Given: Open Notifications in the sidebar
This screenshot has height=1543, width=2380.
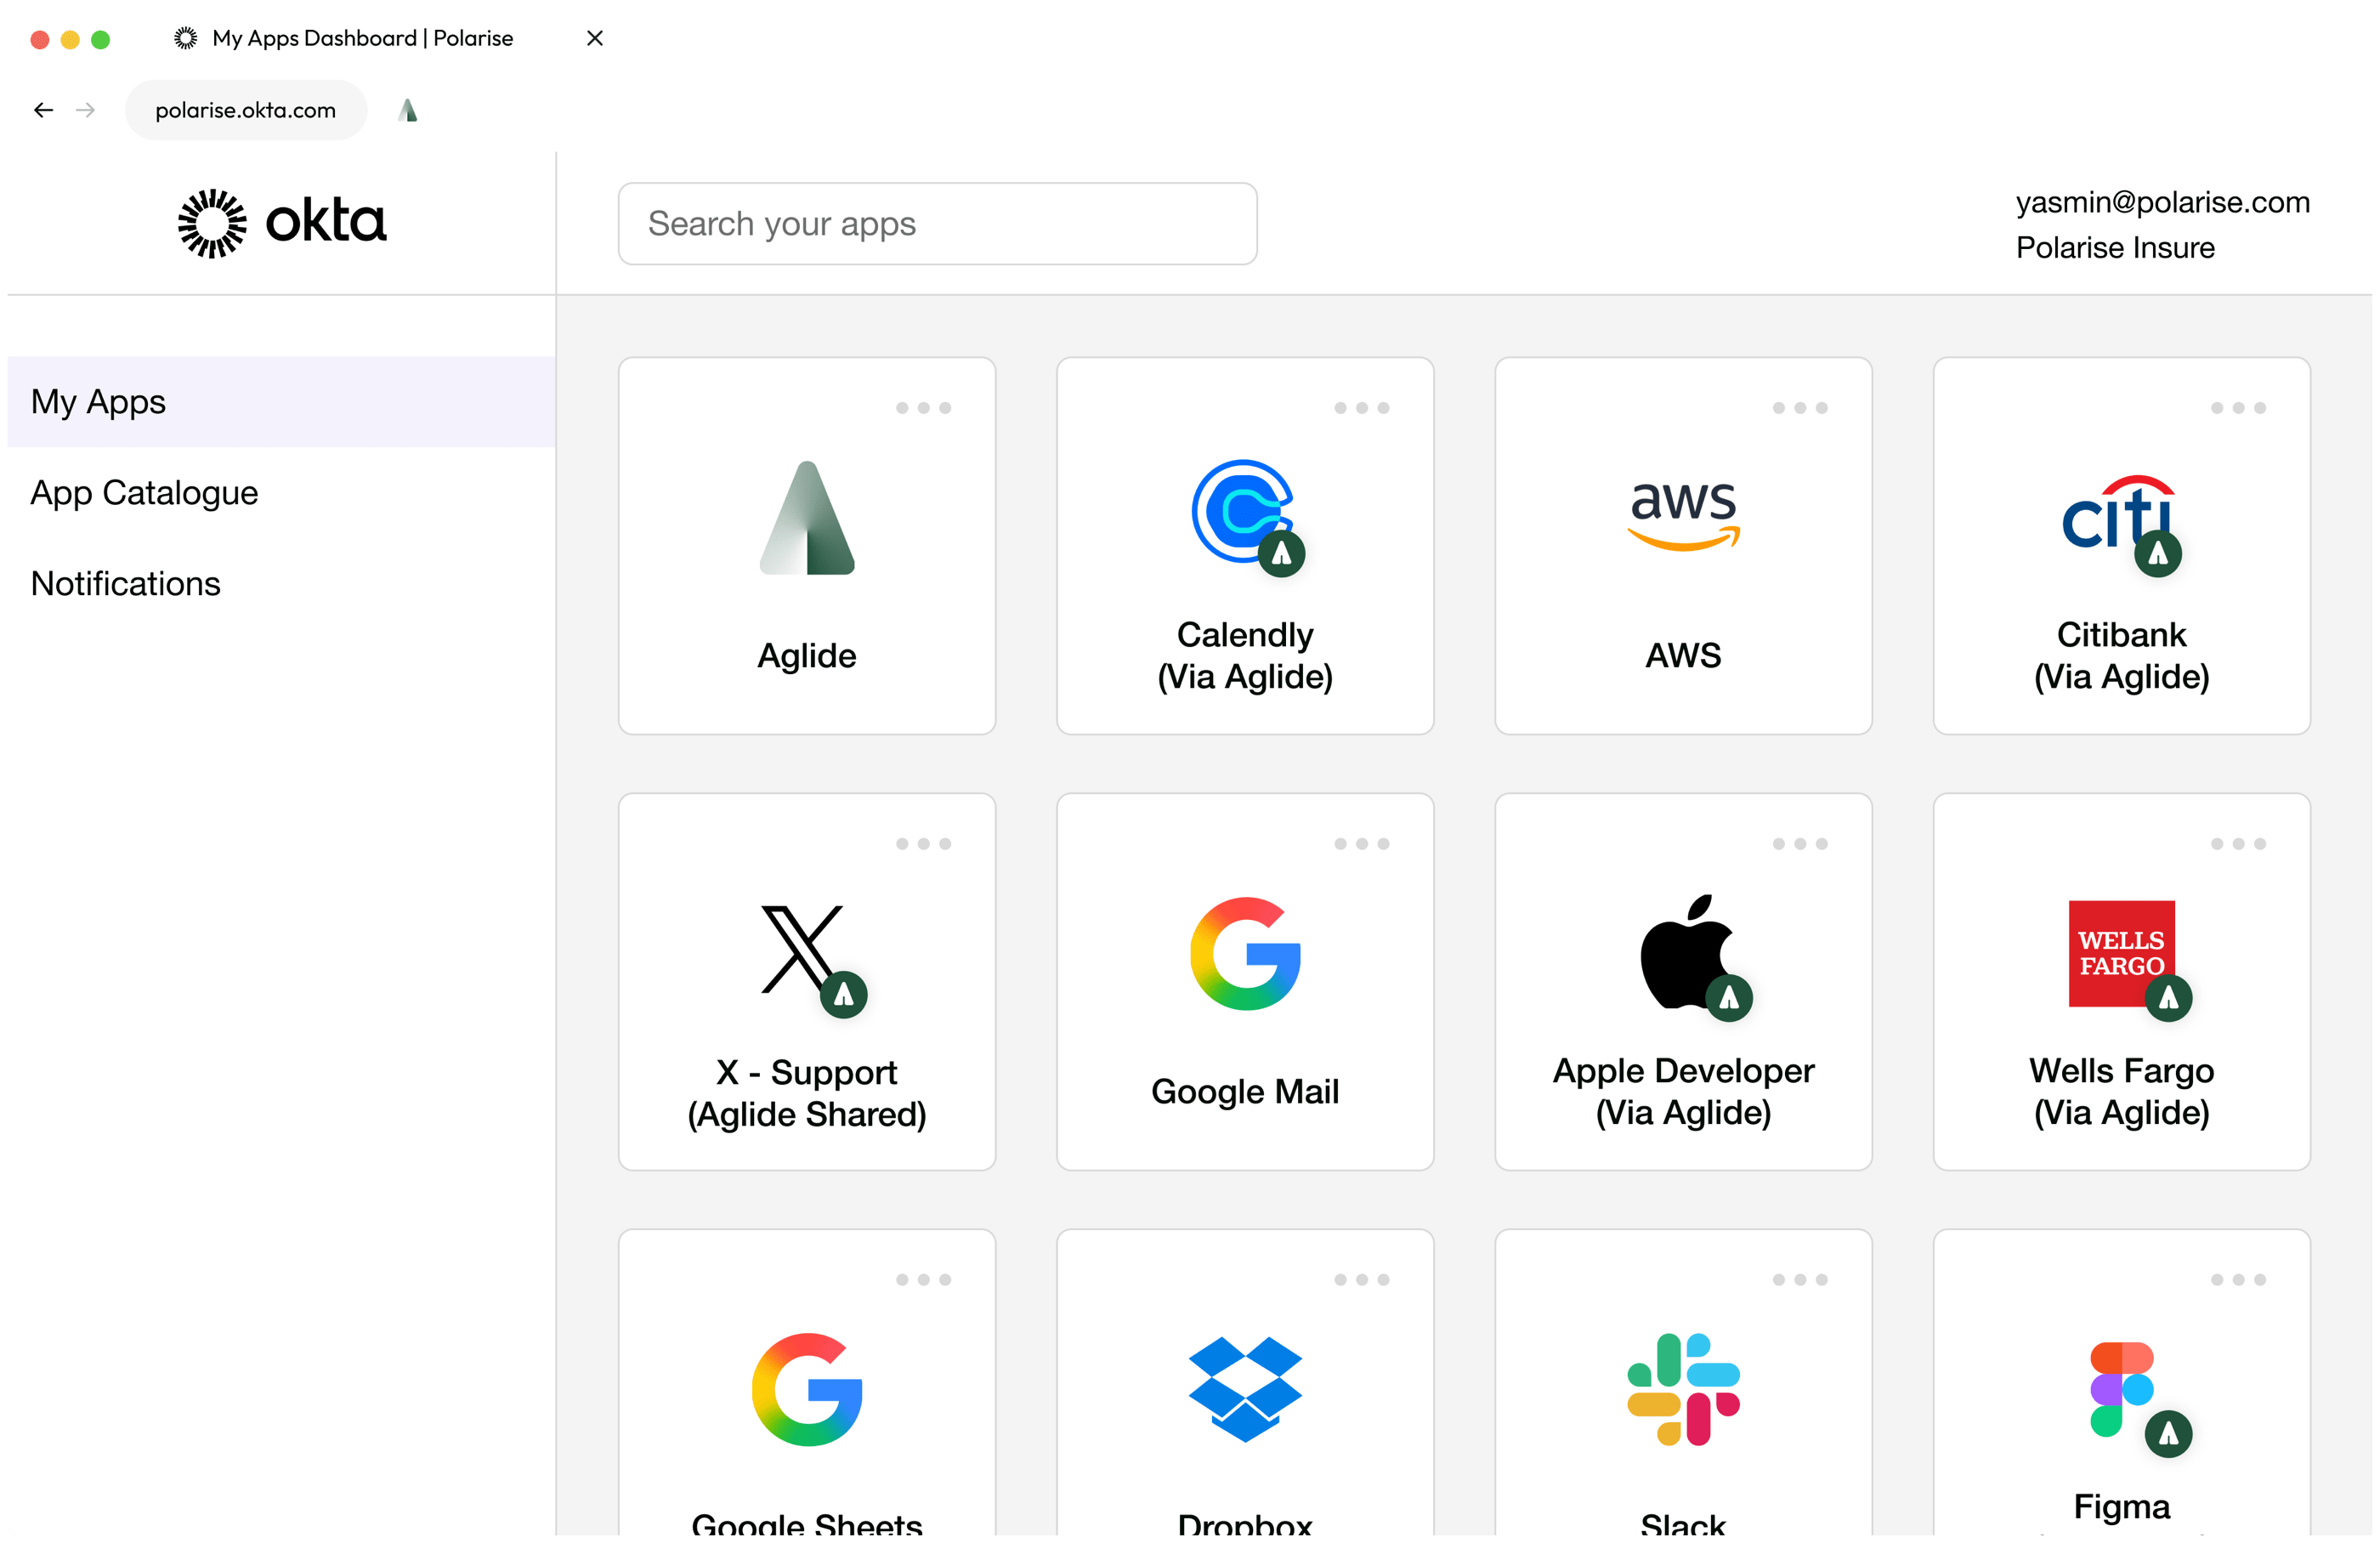Looking at the screenshot, I should tap(281, 584).
